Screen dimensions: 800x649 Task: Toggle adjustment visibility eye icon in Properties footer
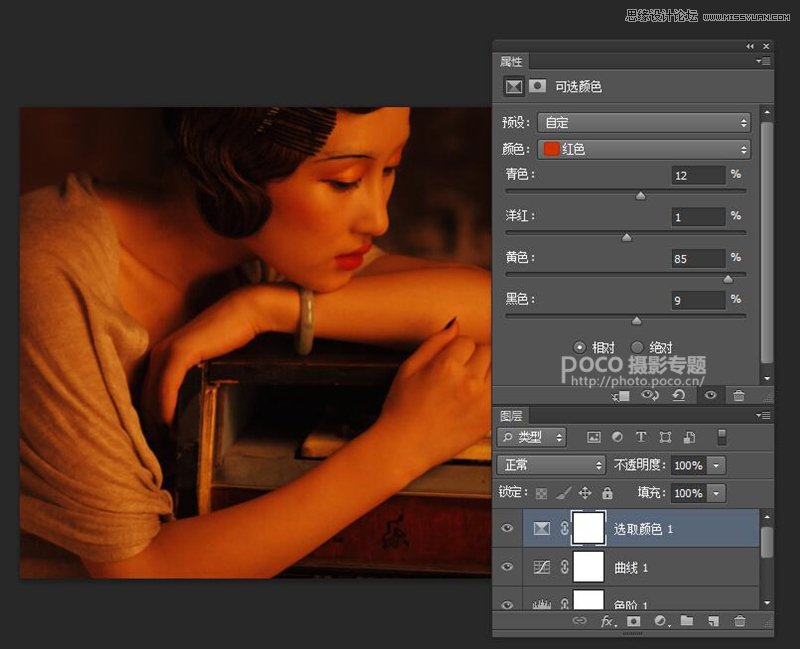click(710, 395)
